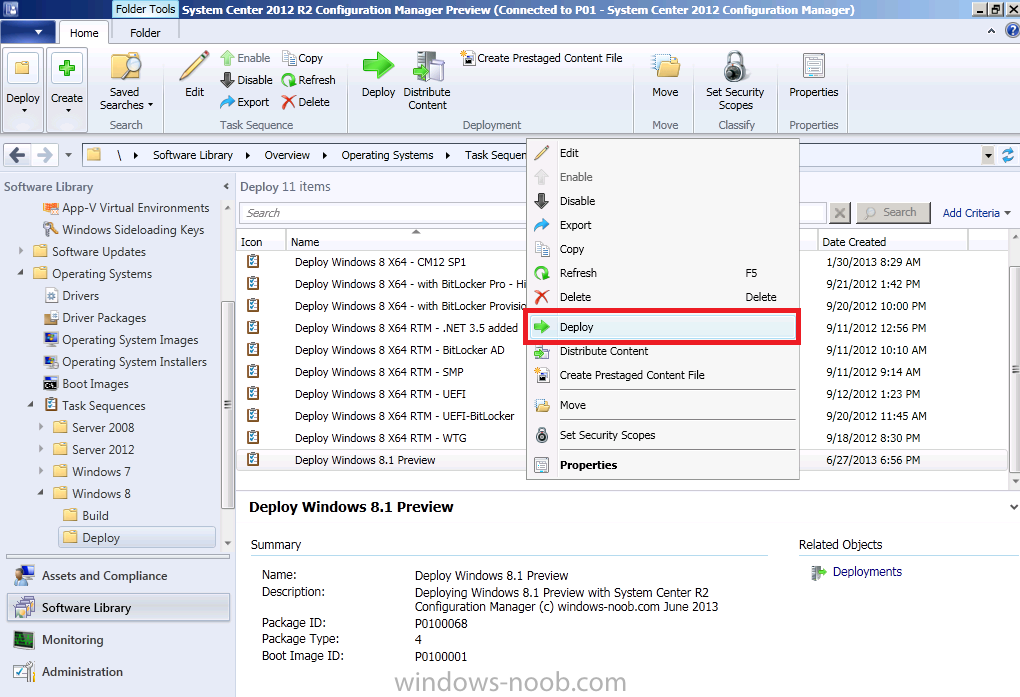Screen dimensions: 1020x697
Task: Select App-V Virtual Environments in the tree
Action: (126, 208)
